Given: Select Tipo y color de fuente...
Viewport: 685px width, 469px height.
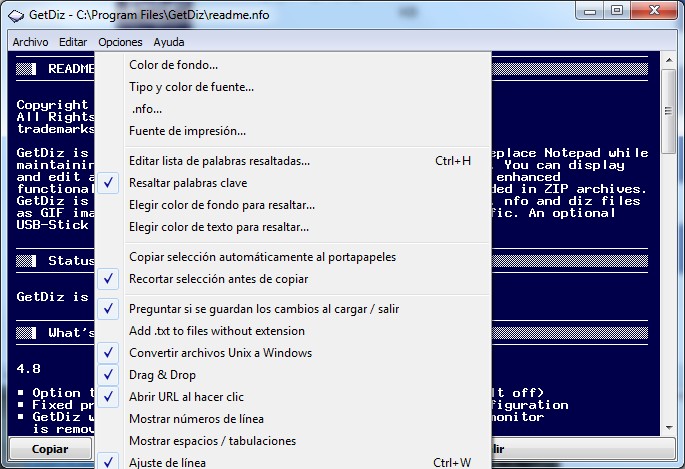Looking at the screenshot, I should tap(293, 87).
